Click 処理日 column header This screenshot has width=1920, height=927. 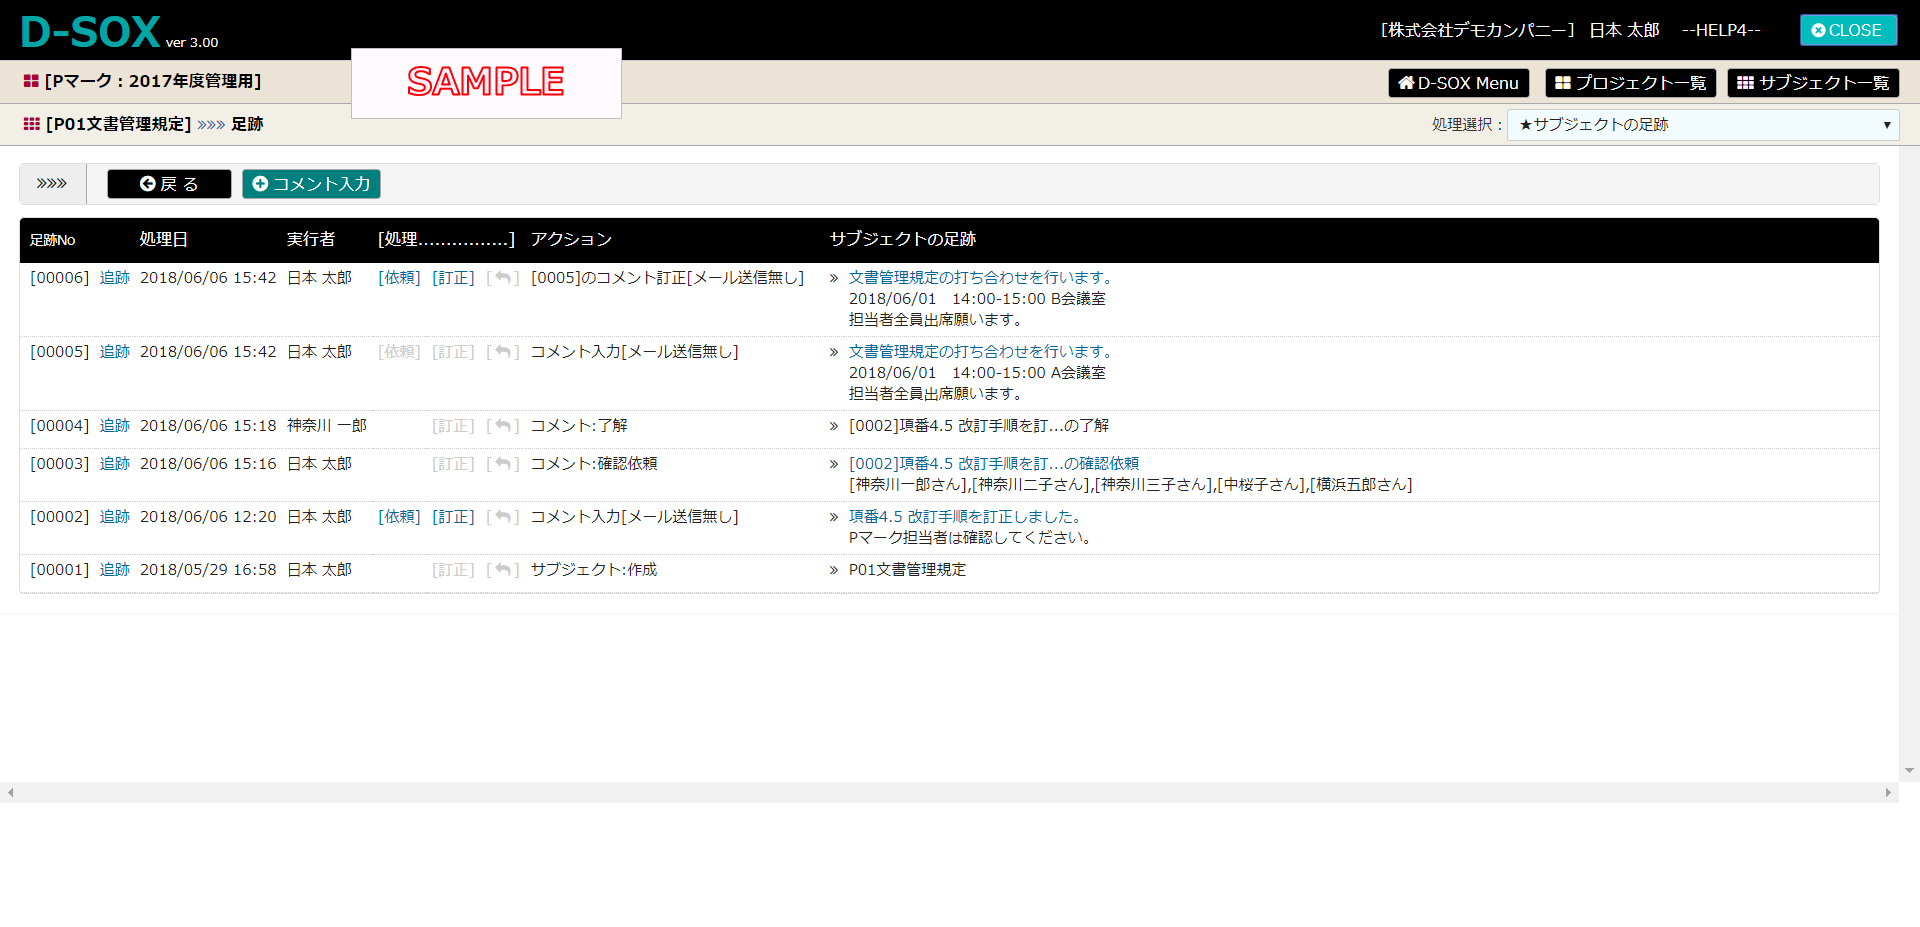(164, 240)
